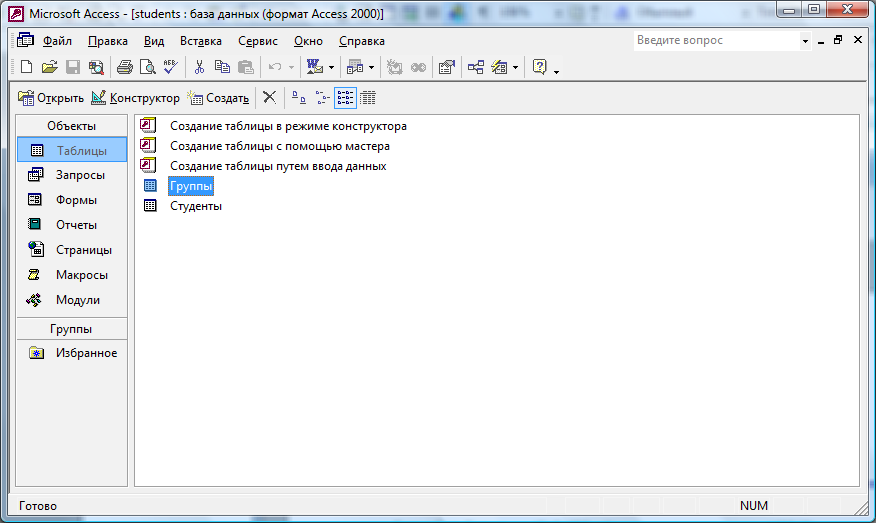Click the Help question mark icon
Image resolution: width=876 pixels, height=523 pixels.
click(539, 67)
